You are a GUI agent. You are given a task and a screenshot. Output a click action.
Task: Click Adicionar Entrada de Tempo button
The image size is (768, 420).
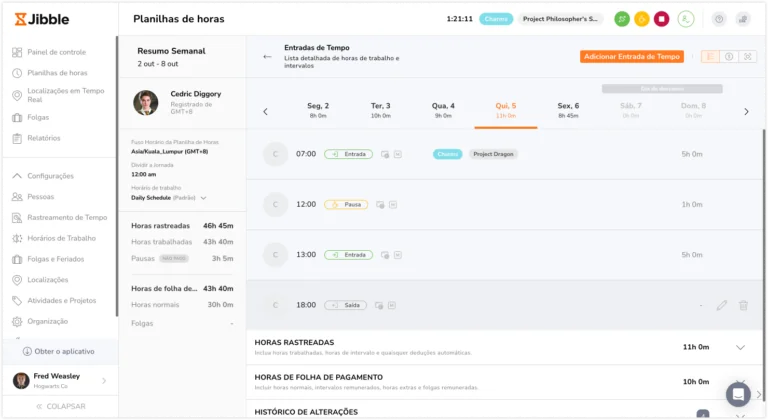tap(632, 56)
